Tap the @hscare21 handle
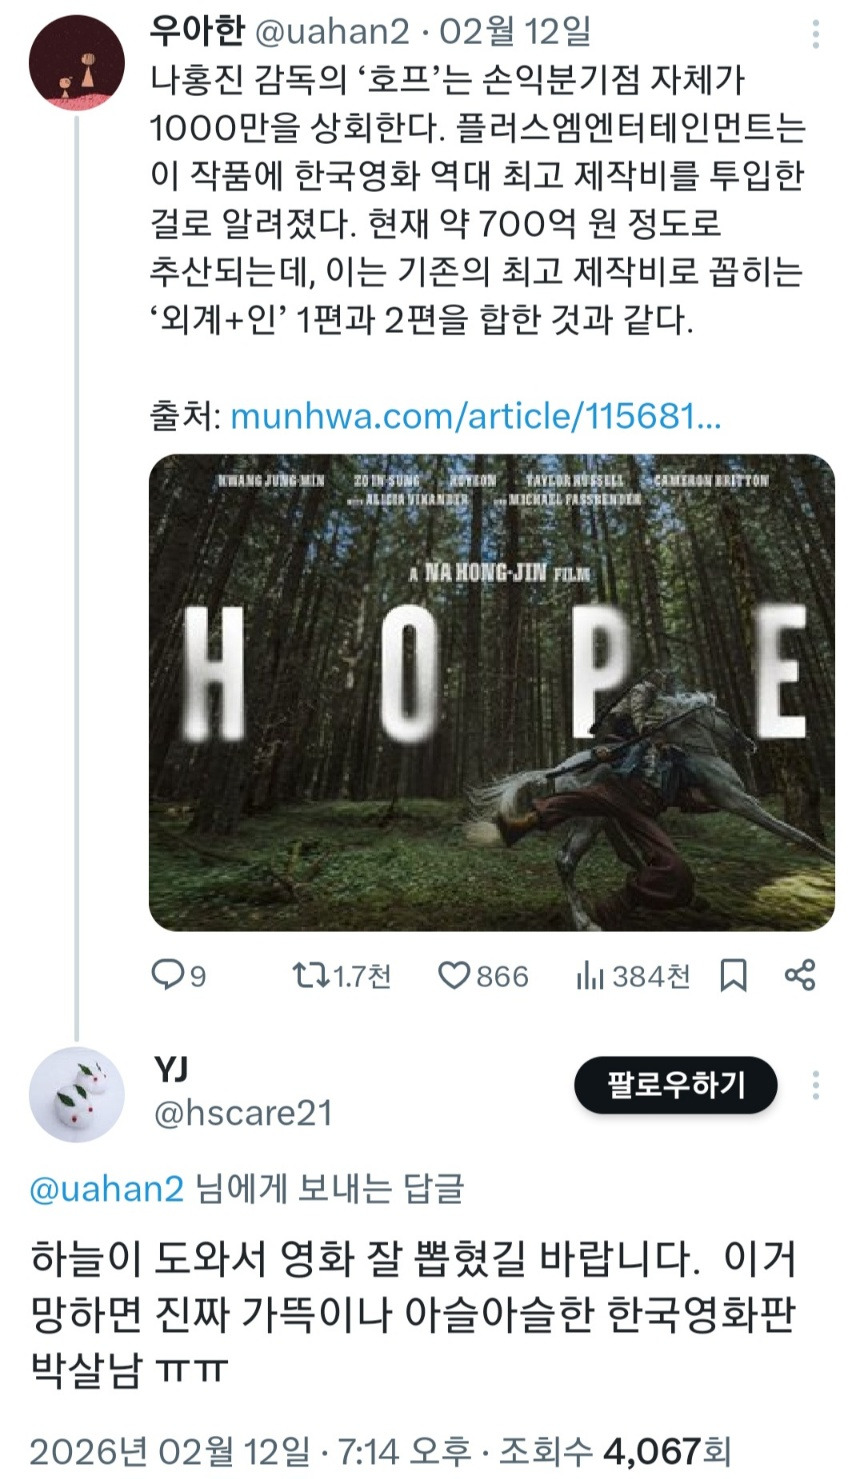The height and width of the screenshot is (1479, 864). pos(243,1113)
